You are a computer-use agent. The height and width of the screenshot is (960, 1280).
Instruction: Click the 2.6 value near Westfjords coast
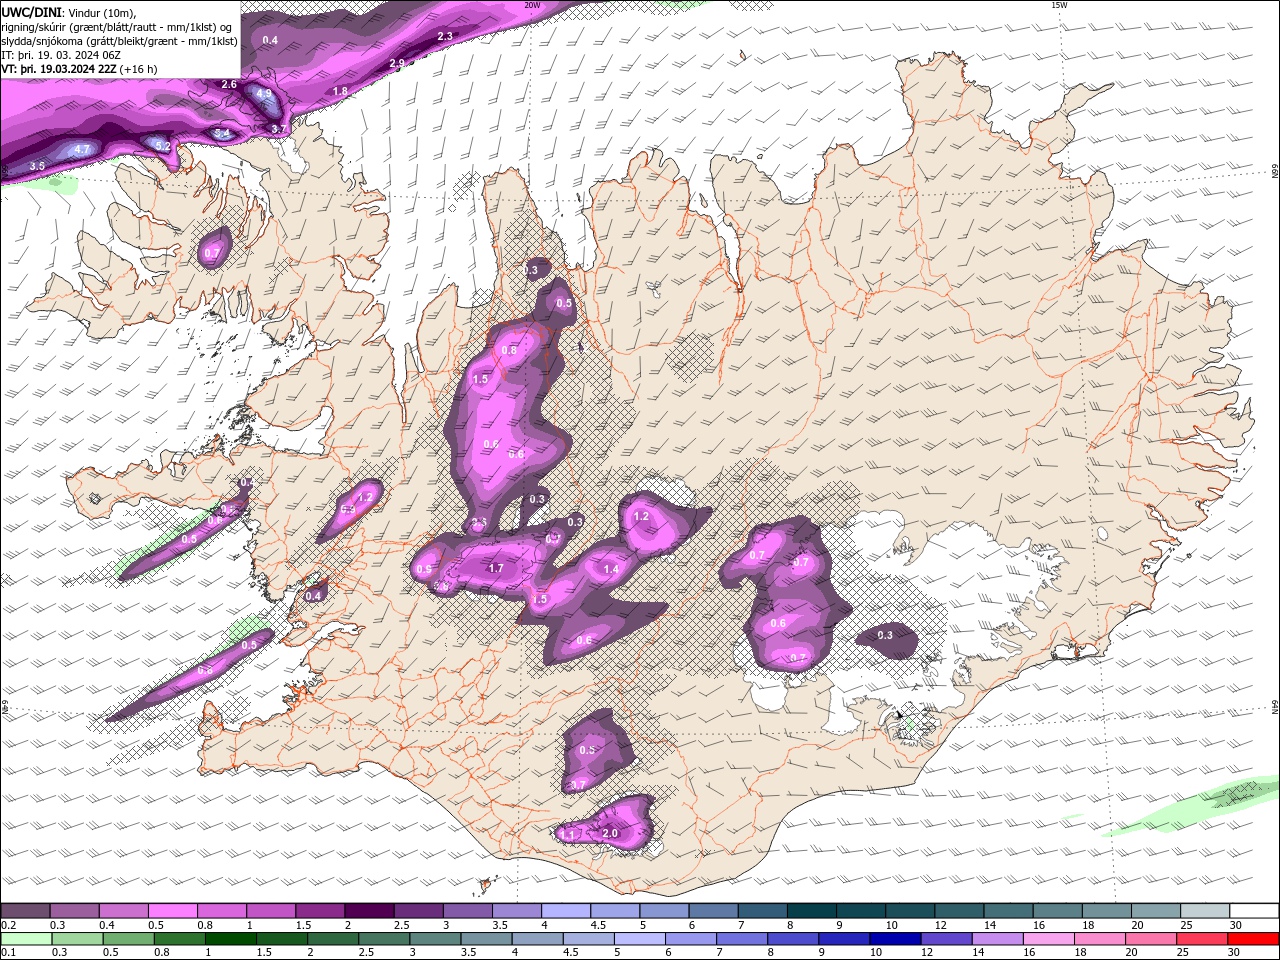click(x=229, y=84)
